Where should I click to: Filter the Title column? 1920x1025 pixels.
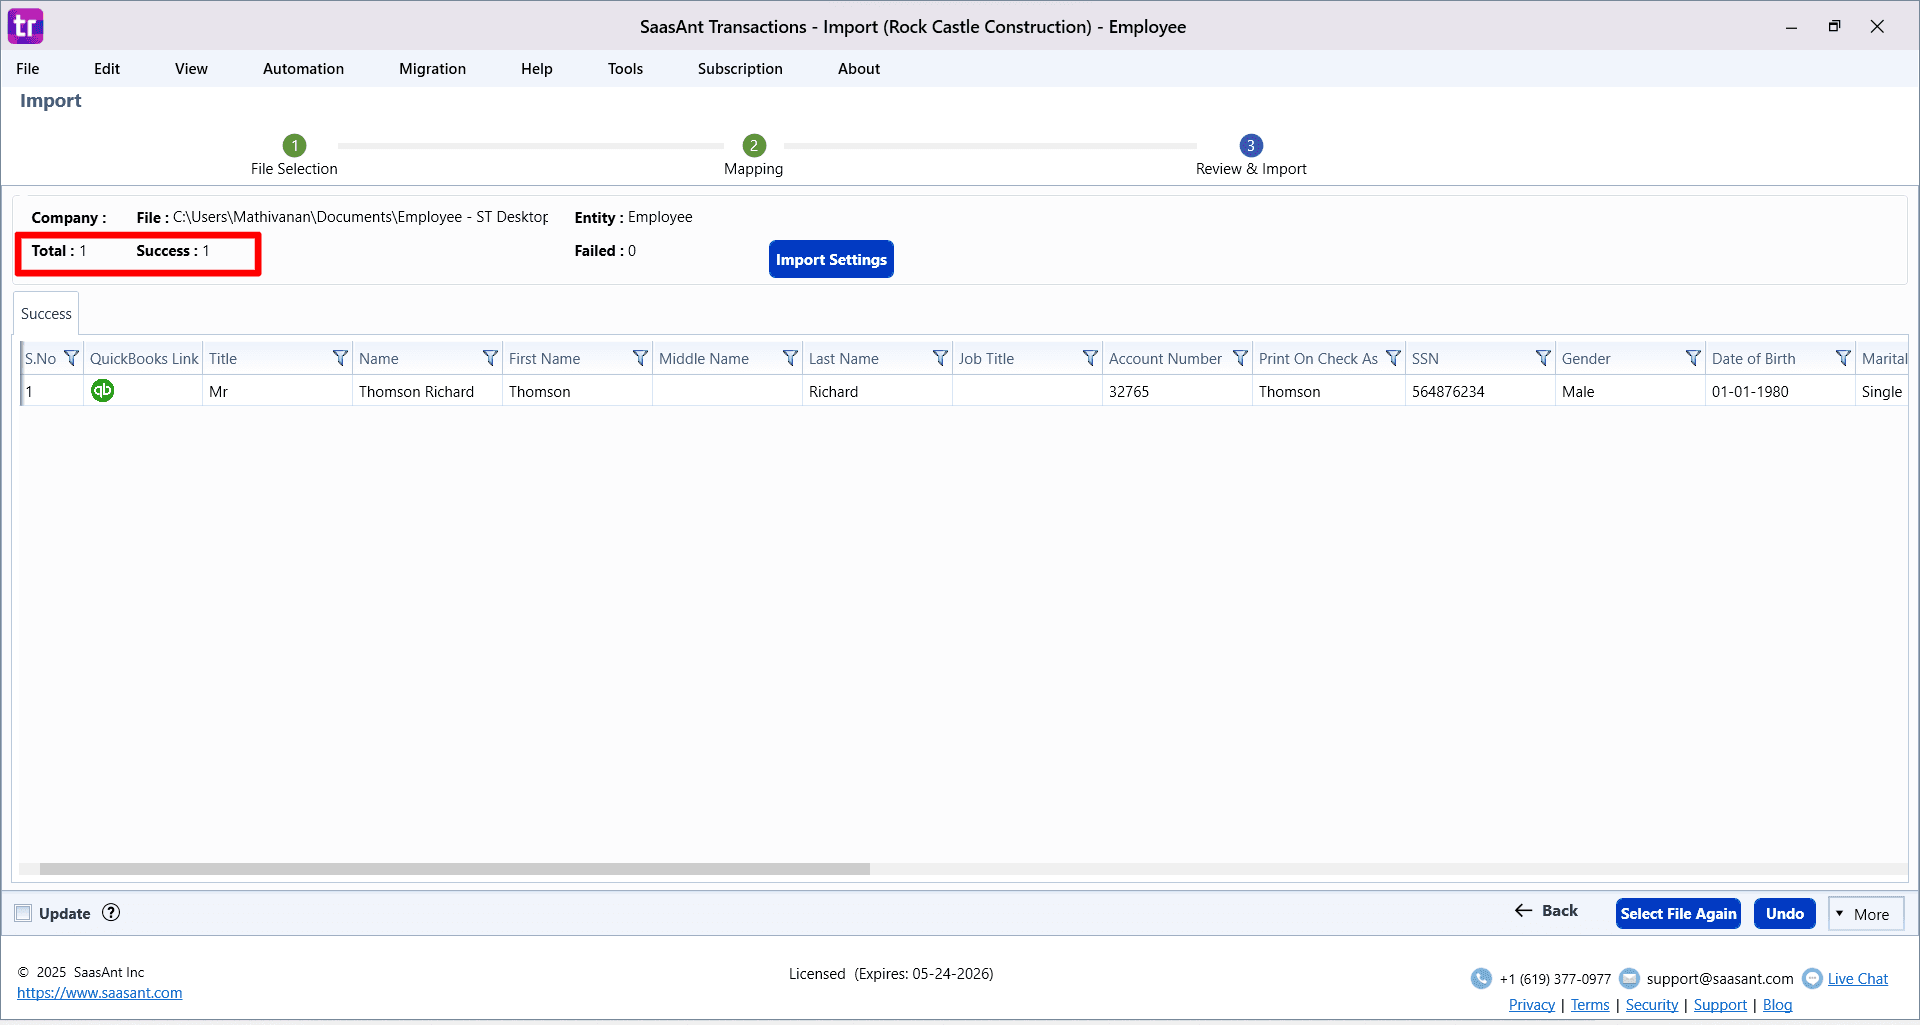340,358
